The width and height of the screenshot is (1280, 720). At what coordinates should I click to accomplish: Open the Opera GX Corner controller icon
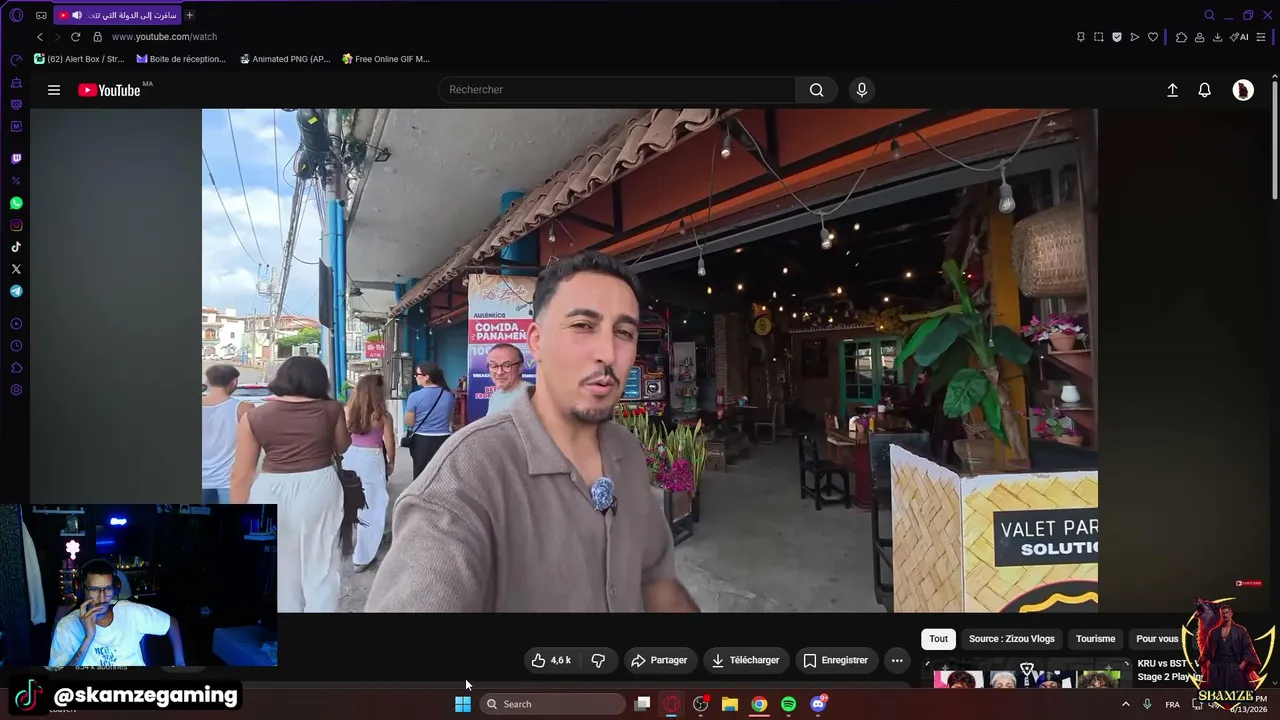[x=41, y=15]
